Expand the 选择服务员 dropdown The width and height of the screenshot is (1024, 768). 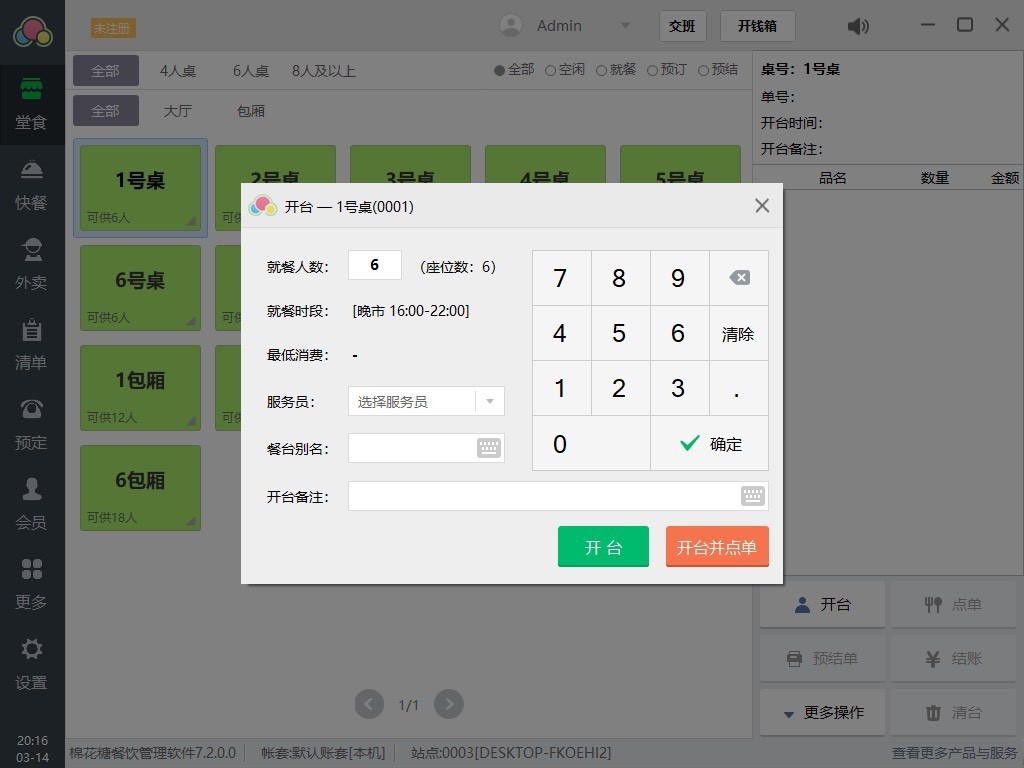pos(490,401)
